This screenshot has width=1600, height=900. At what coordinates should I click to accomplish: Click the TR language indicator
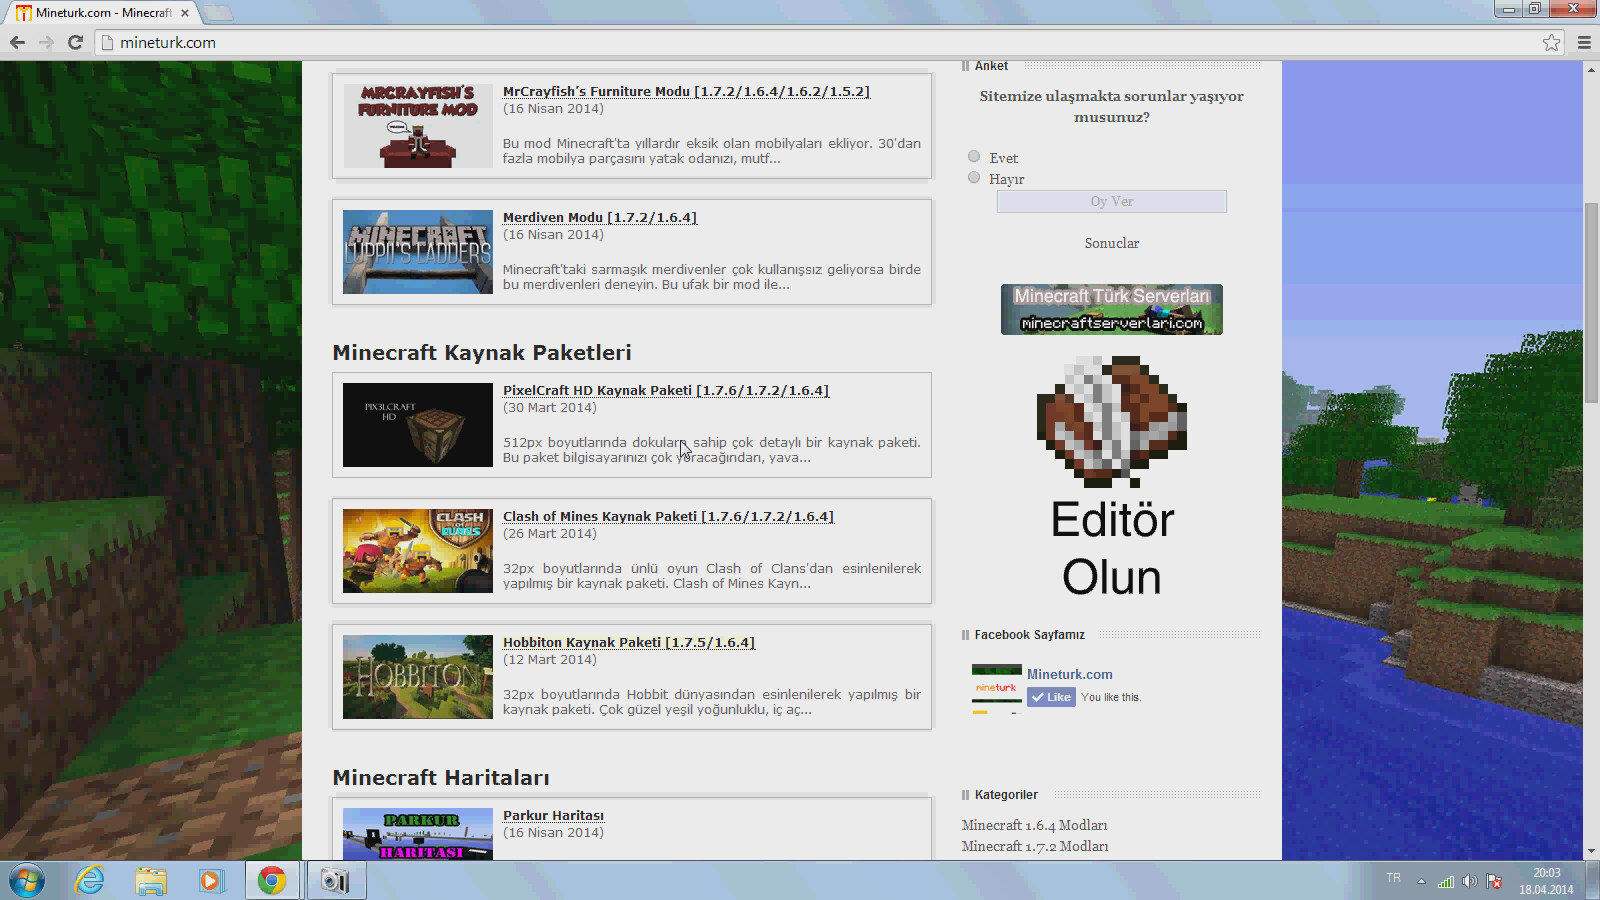point(1393,878)
